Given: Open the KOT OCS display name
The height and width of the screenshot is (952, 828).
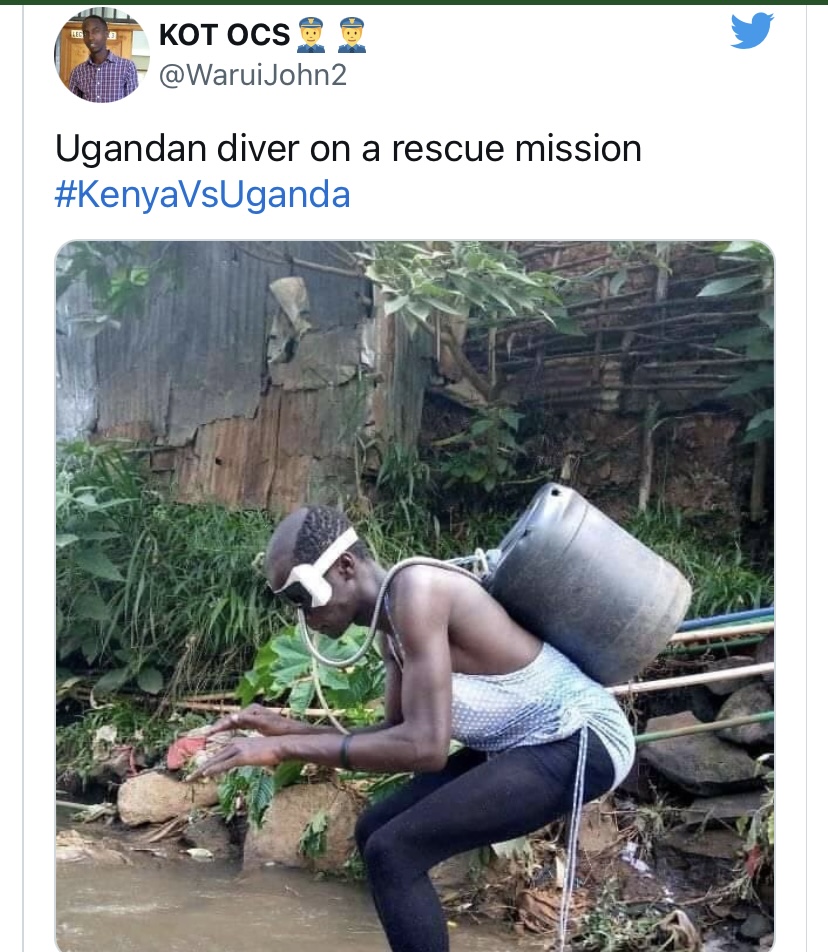Looking at the screenshot, I should [225, 35].
